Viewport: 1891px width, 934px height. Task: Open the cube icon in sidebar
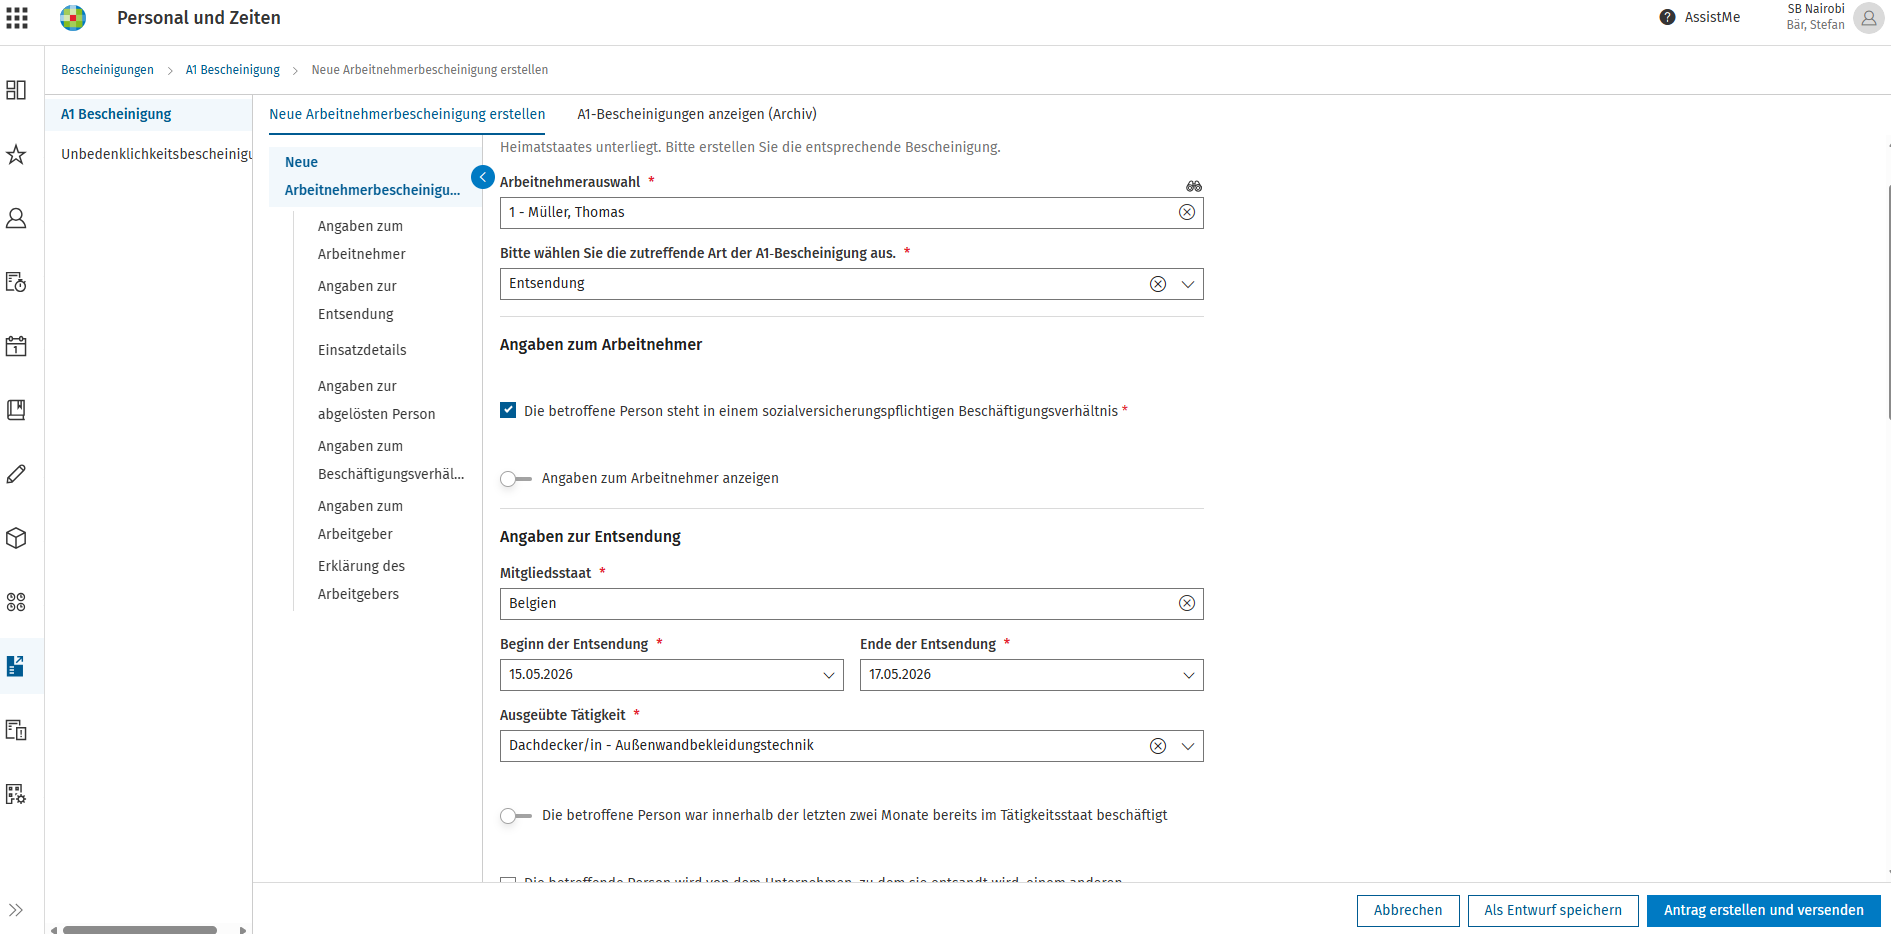(16, 538)
